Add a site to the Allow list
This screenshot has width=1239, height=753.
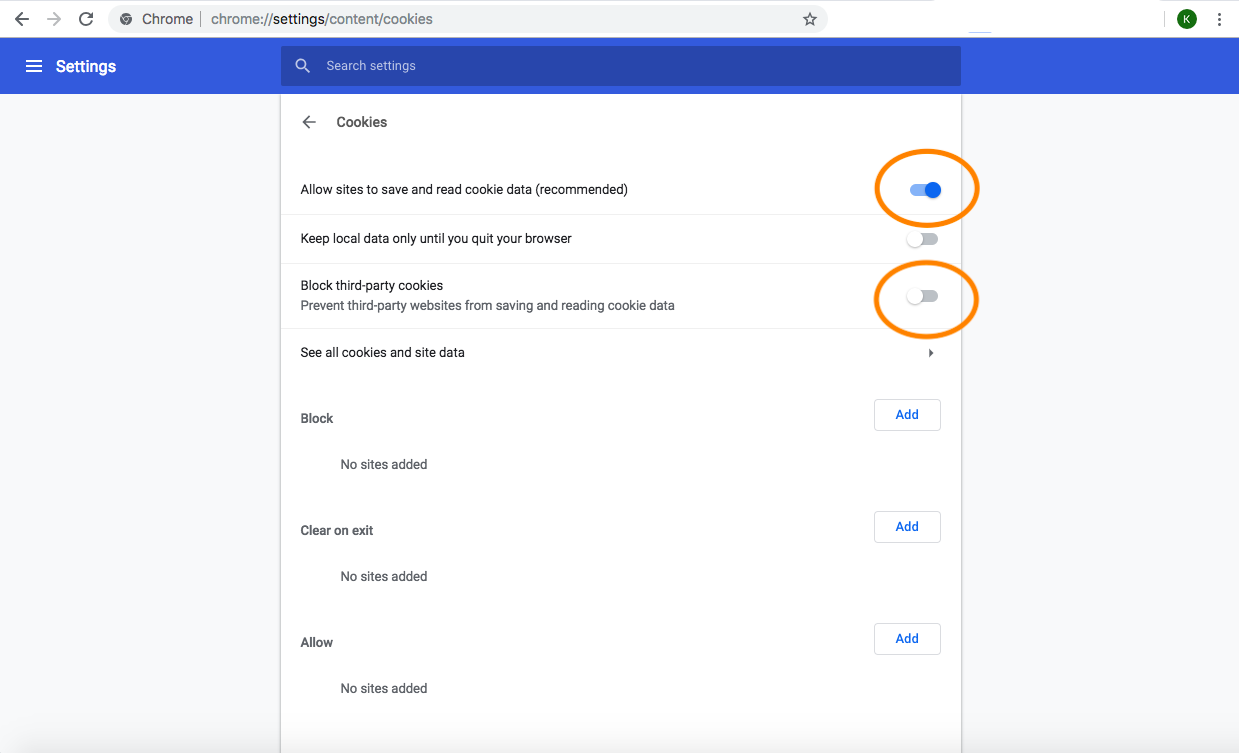coord(907,639)
